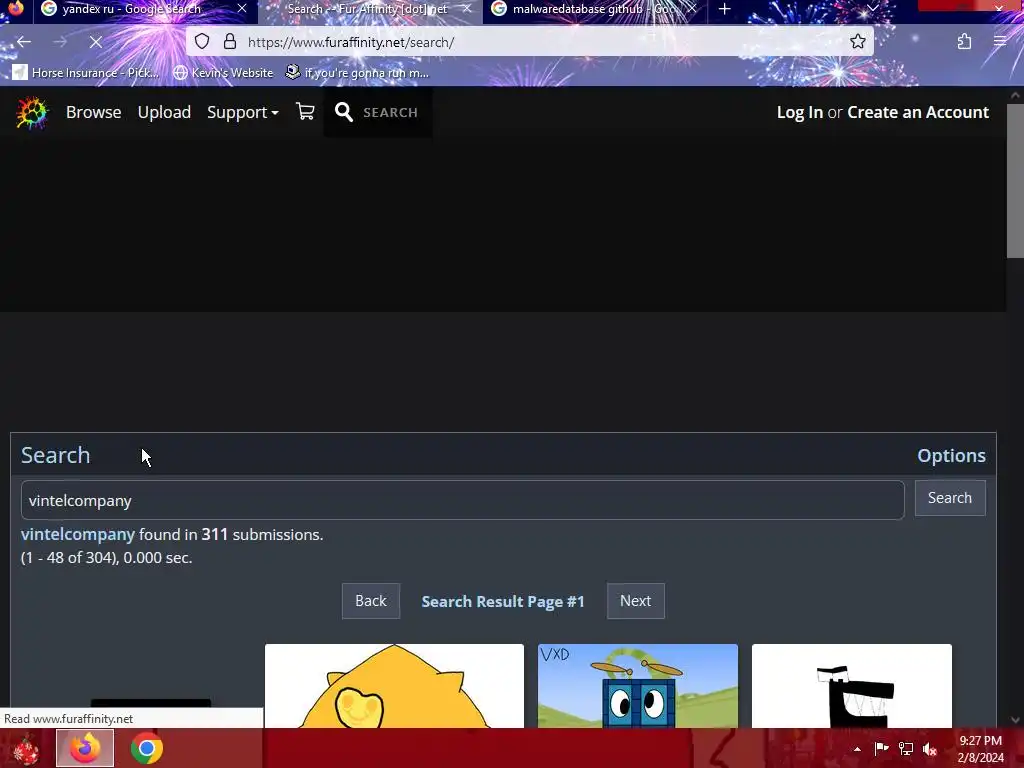The height and width of the screenshot is (768, 1024).
Task: Click the network tray icon
Action: (x=906, y=748)
